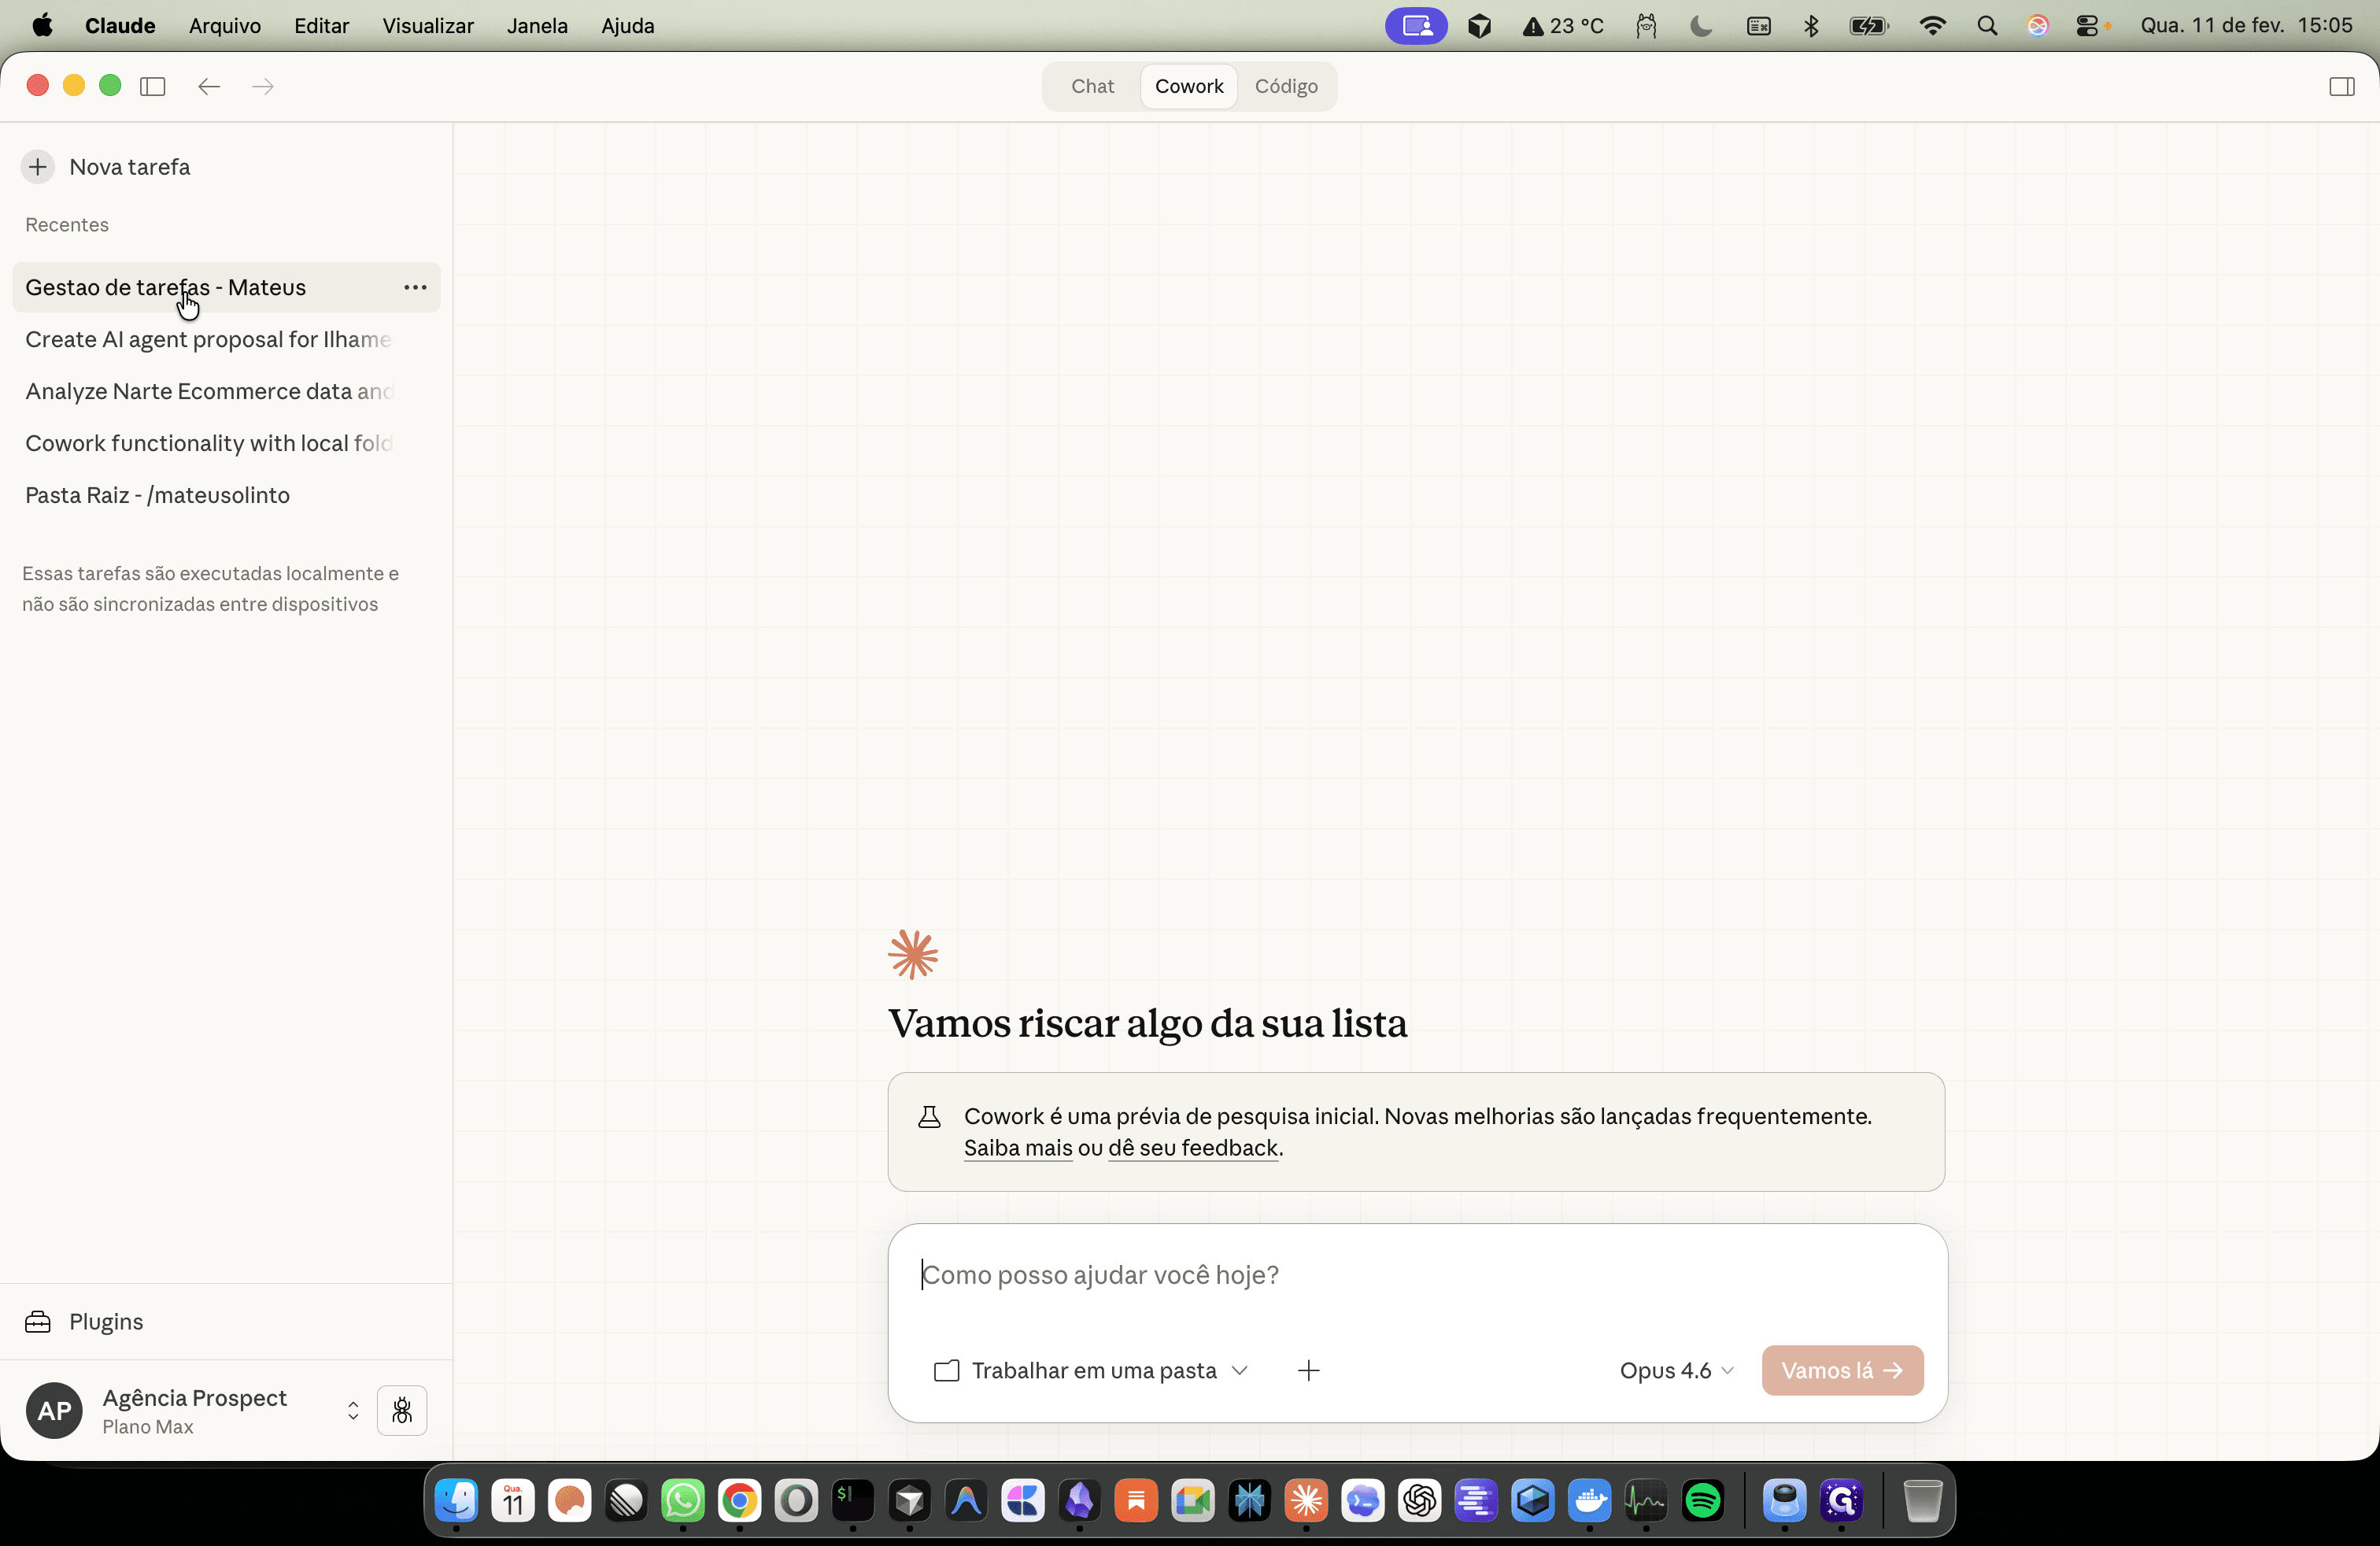Screen dimensions: 2380x1546
Task: Expand Trabalhar em uma pasta dropdown
Action: [1091, 1370]
